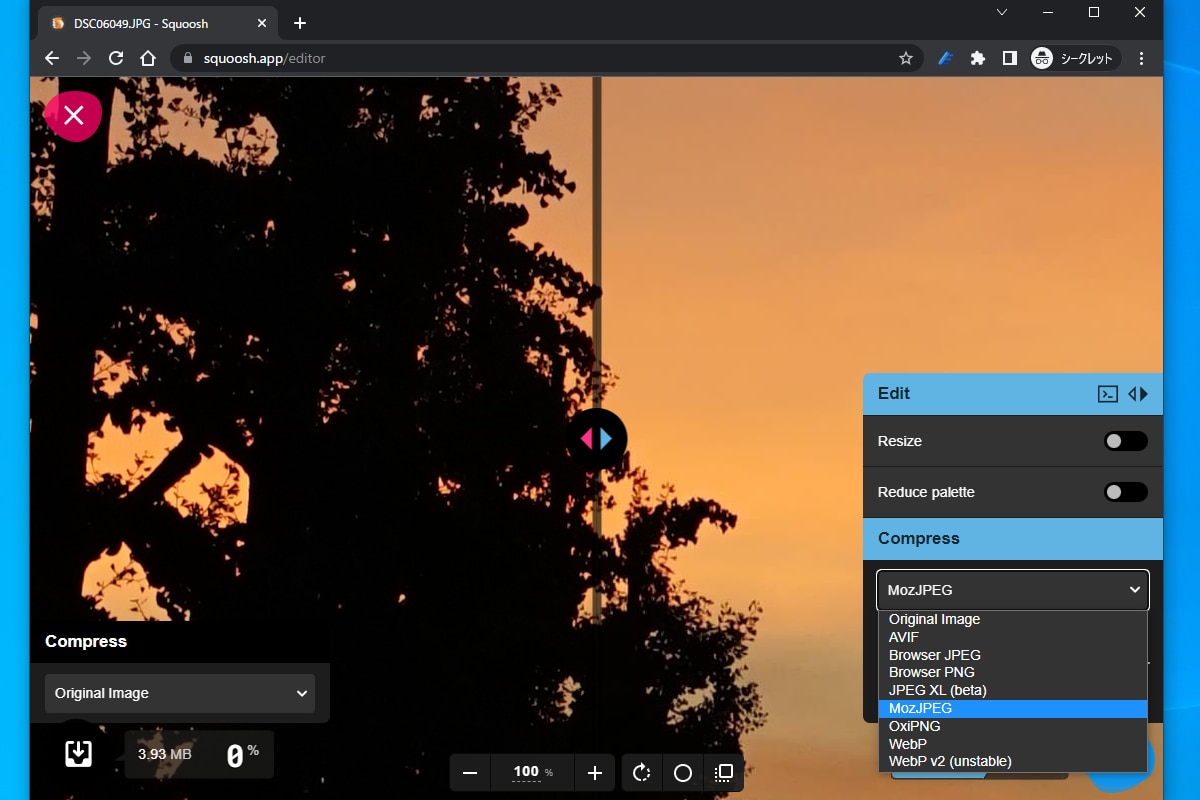Turn on the Reduce palette switch
This screenshot has width=1200, height=800.
pyautogui.click(x=1125, y=492)
